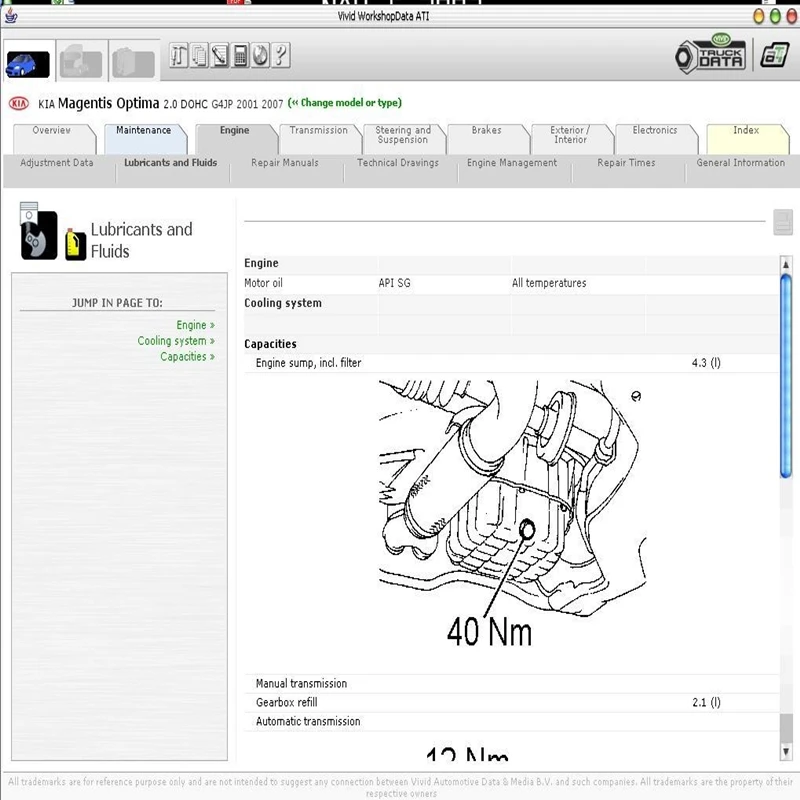The width and height of the screenshot is (800, 800).
Task: Open the Index tab
Action: point(746,131)
